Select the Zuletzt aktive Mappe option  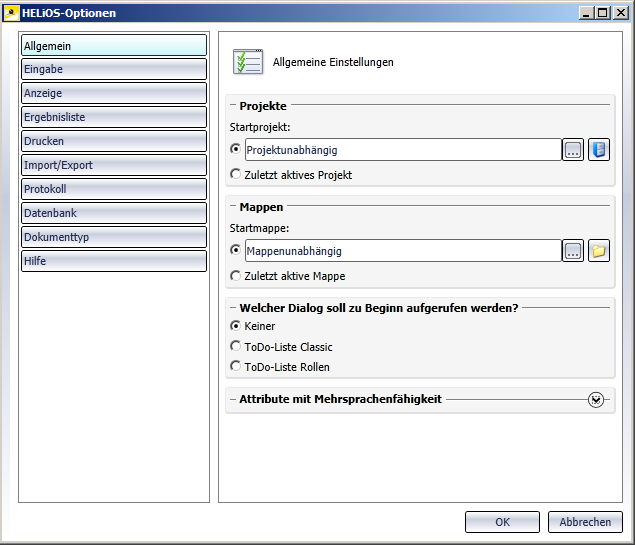288,276
